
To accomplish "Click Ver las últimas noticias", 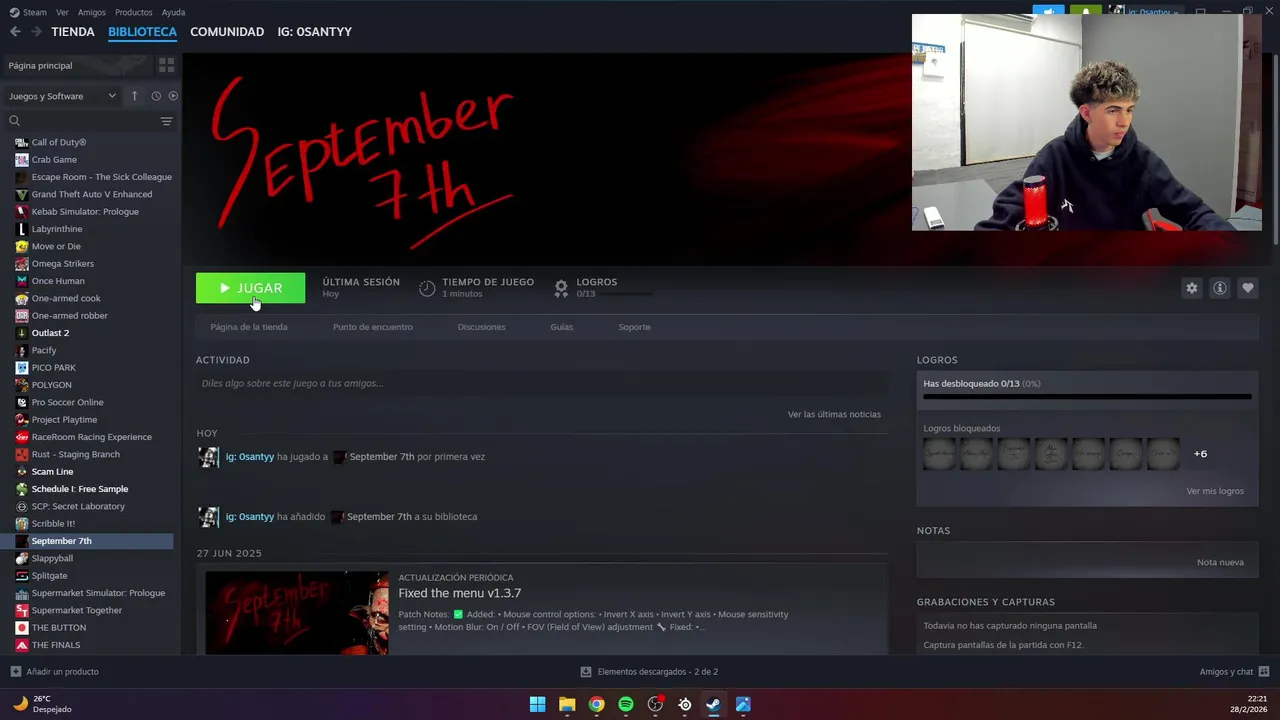I will [834, 414].
